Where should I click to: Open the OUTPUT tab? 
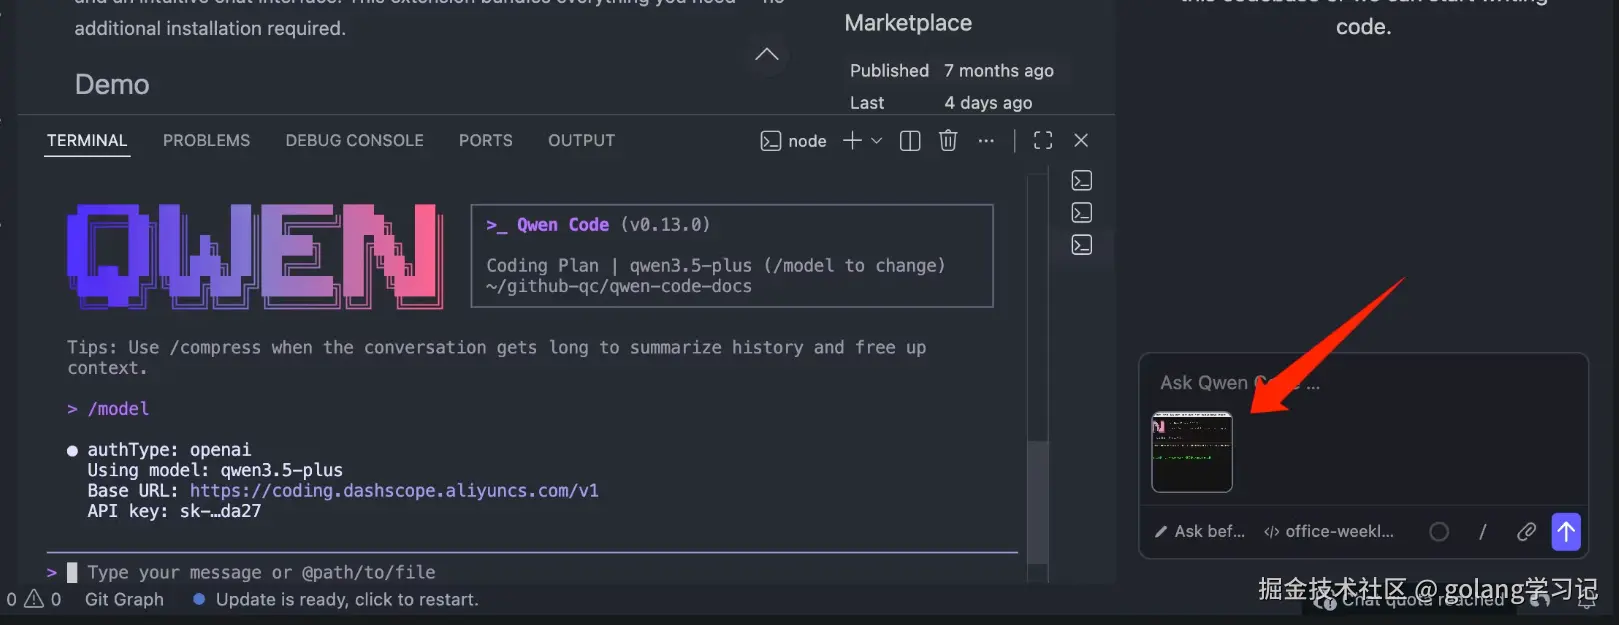click(x=581, y=141)
